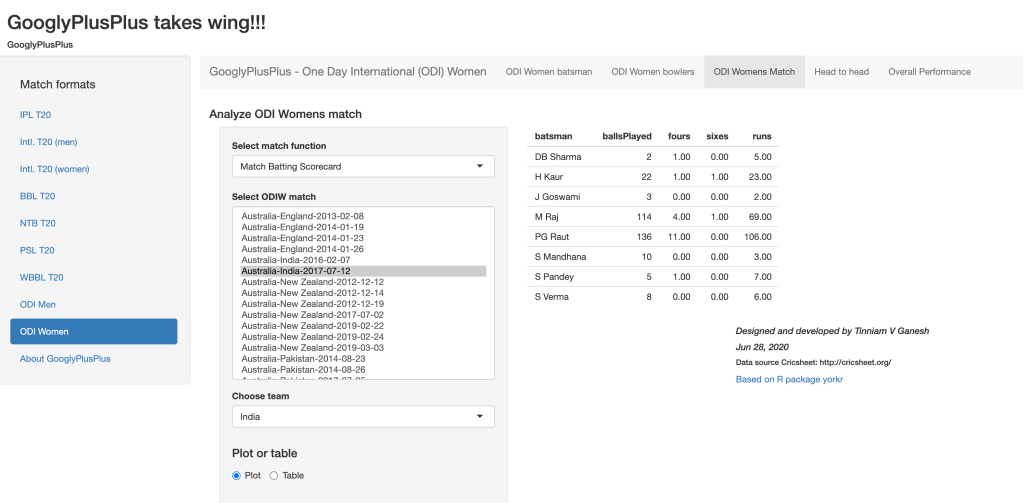Select the Table radio button
The height and width of the screenshot is (503, 1023).
pyautogui.click(x=275, y=475)
